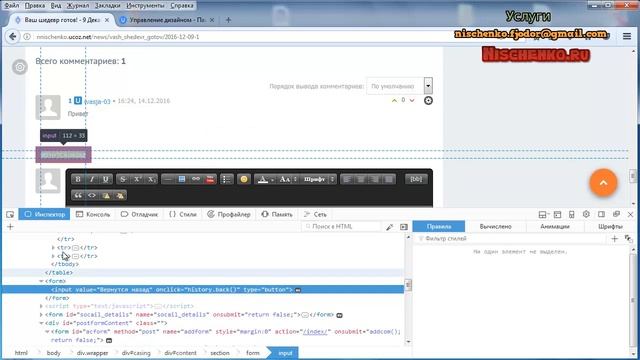Click the element picker icon in devtools
Screen dimensions: 640x360
[10, 214]
